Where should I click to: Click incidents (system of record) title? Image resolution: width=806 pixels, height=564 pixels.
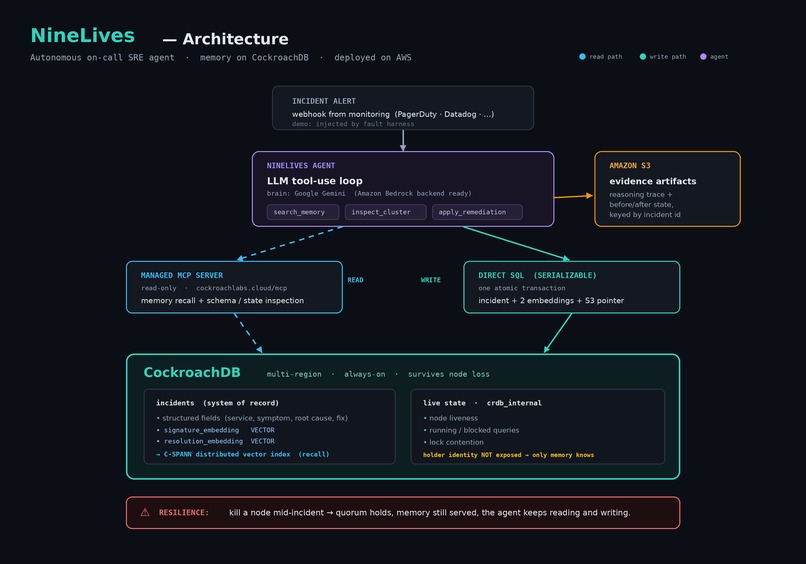tap(217, 403)
